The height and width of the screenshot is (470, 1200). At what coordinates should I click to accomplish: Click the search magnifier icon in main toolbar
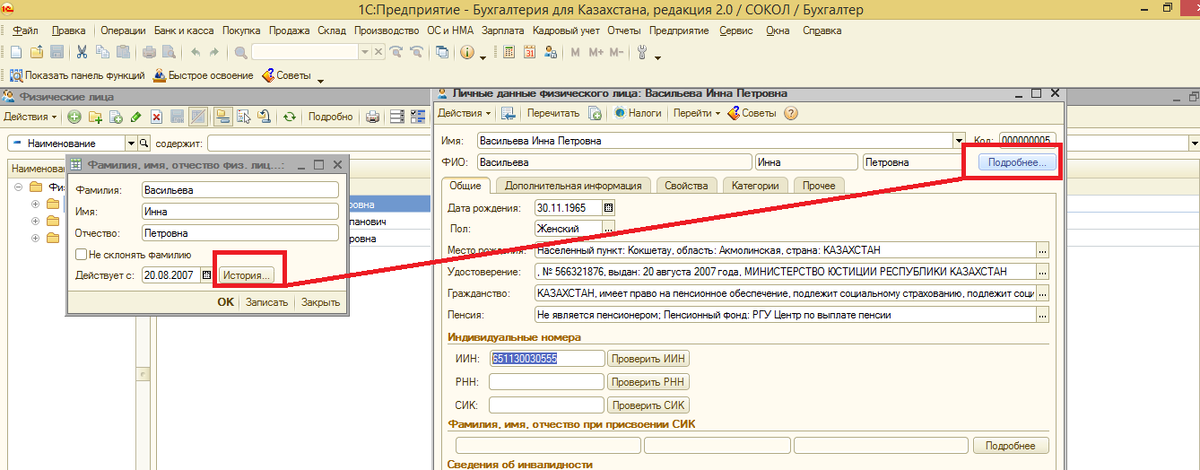pos(240,52)
